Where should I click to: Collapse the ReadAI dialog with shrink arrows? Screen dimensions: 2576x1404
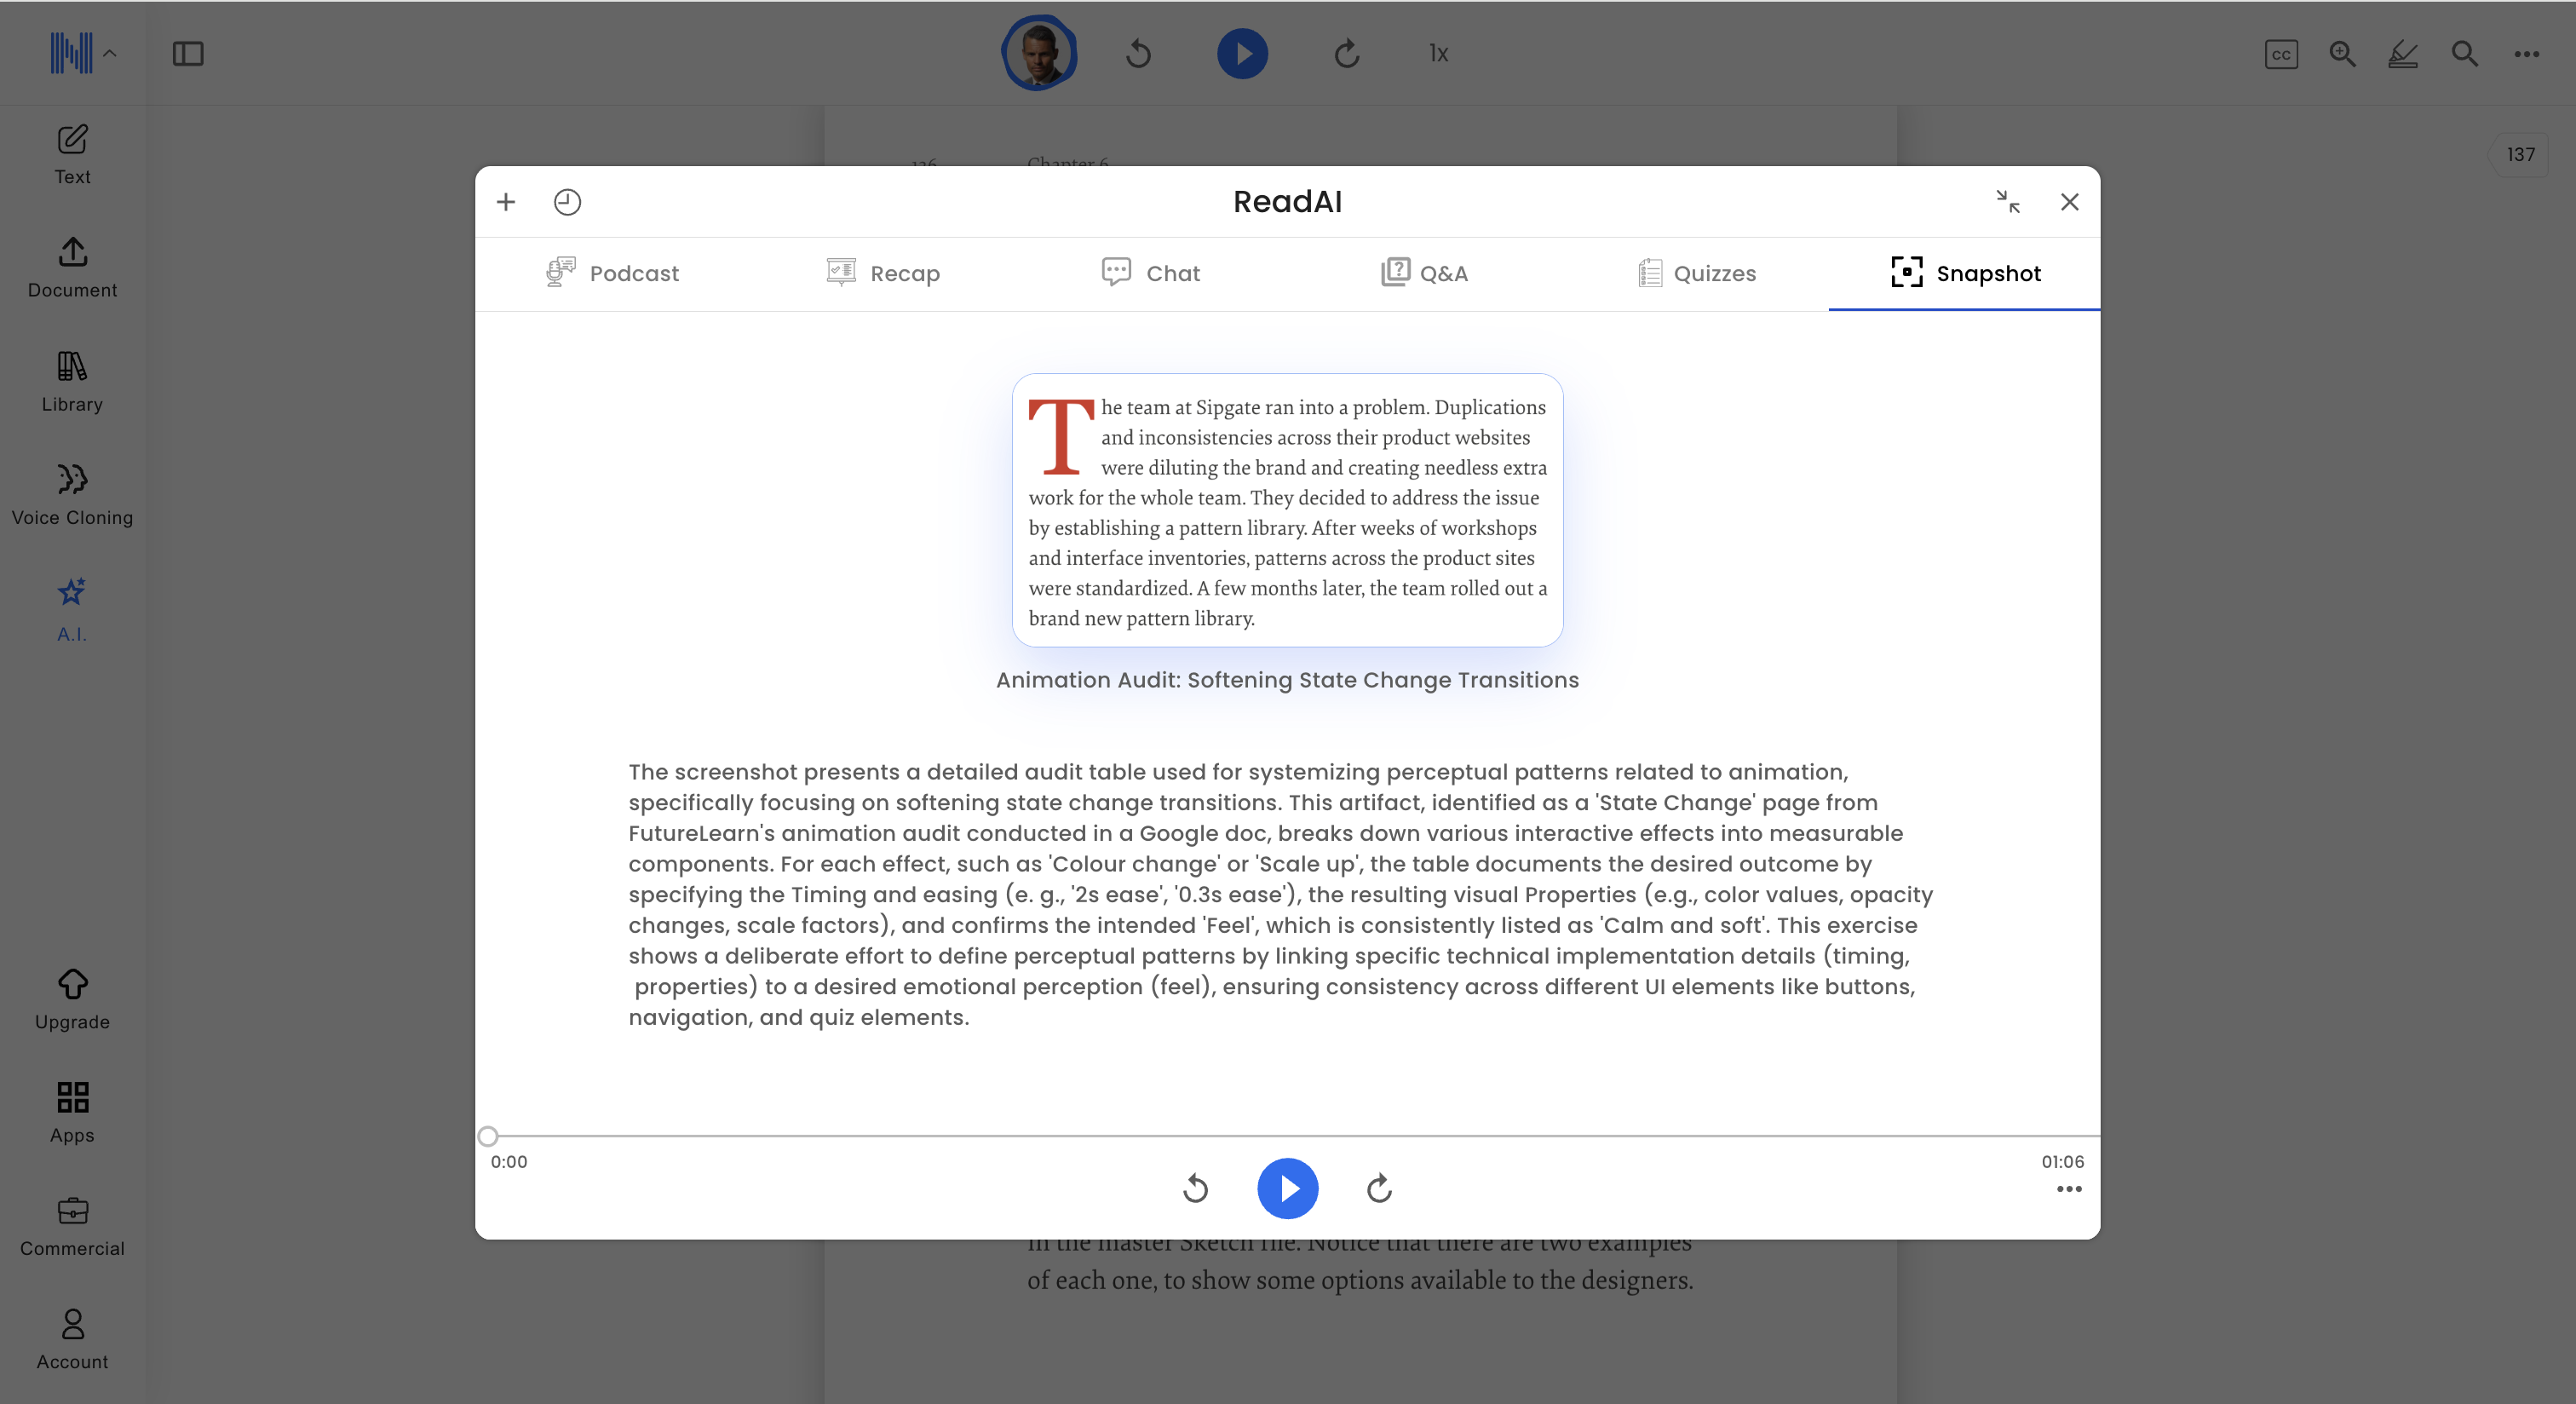2007,202
